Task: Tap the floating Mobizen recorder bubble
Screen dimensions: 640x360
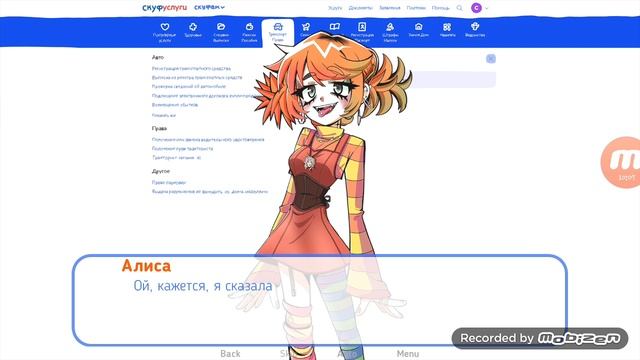Action: [x=621, y=162]
